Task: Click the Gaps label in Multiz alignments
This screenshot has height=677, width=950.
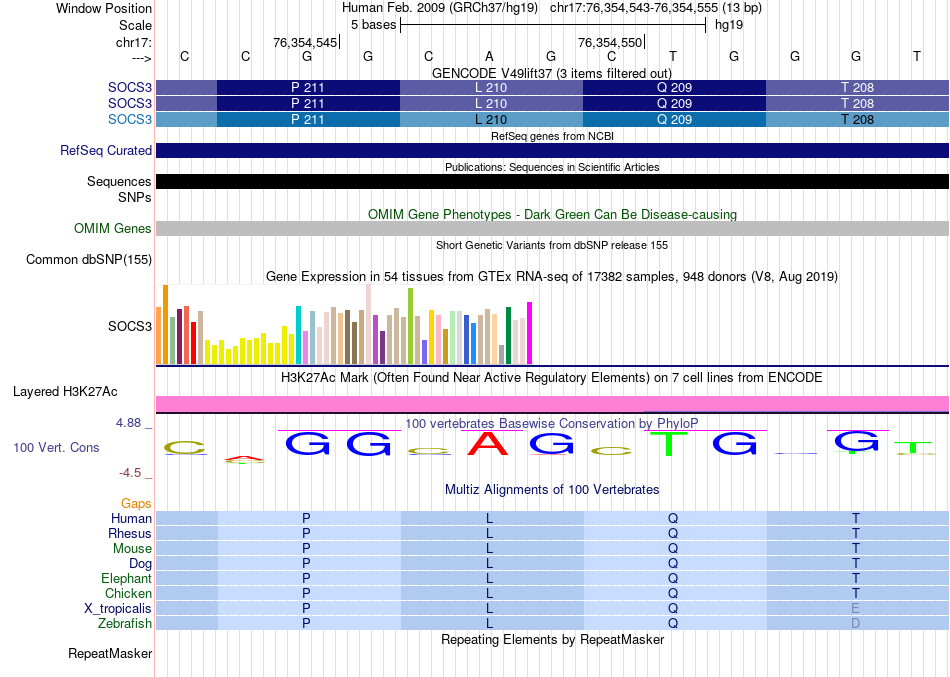Action: pos(136,504)
